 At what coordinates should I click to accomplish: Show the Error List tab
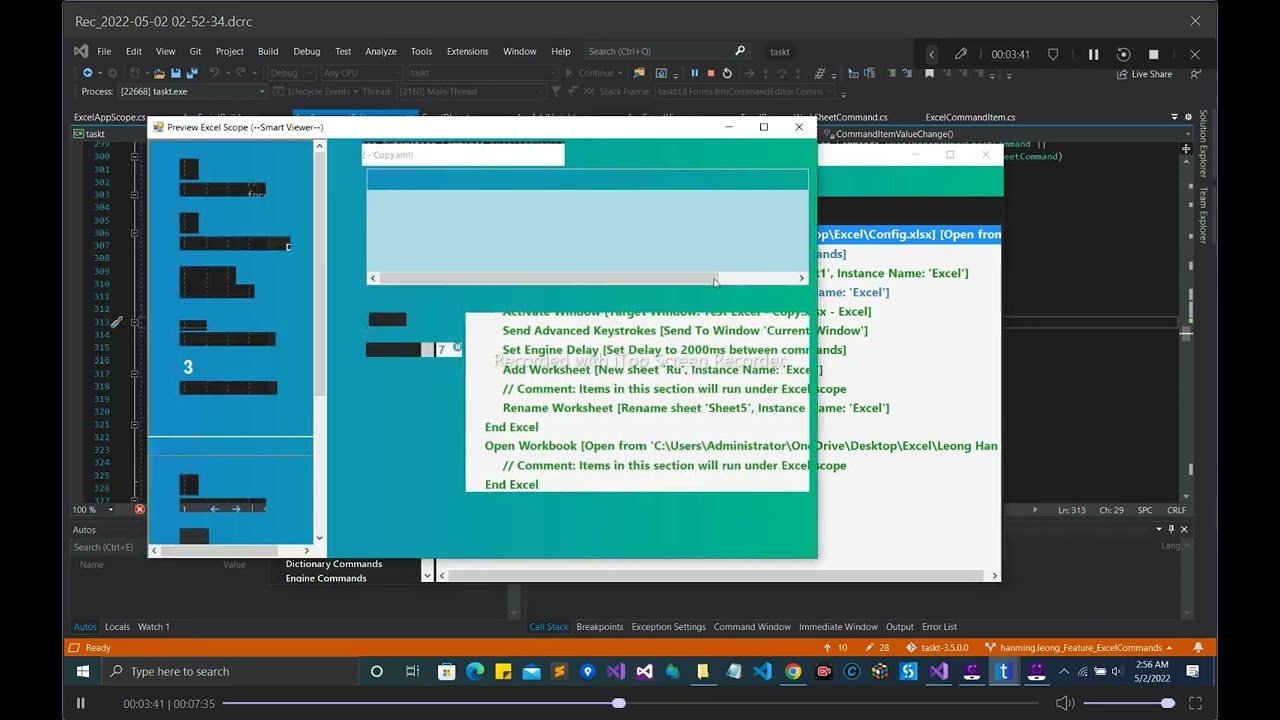[939, 627]
